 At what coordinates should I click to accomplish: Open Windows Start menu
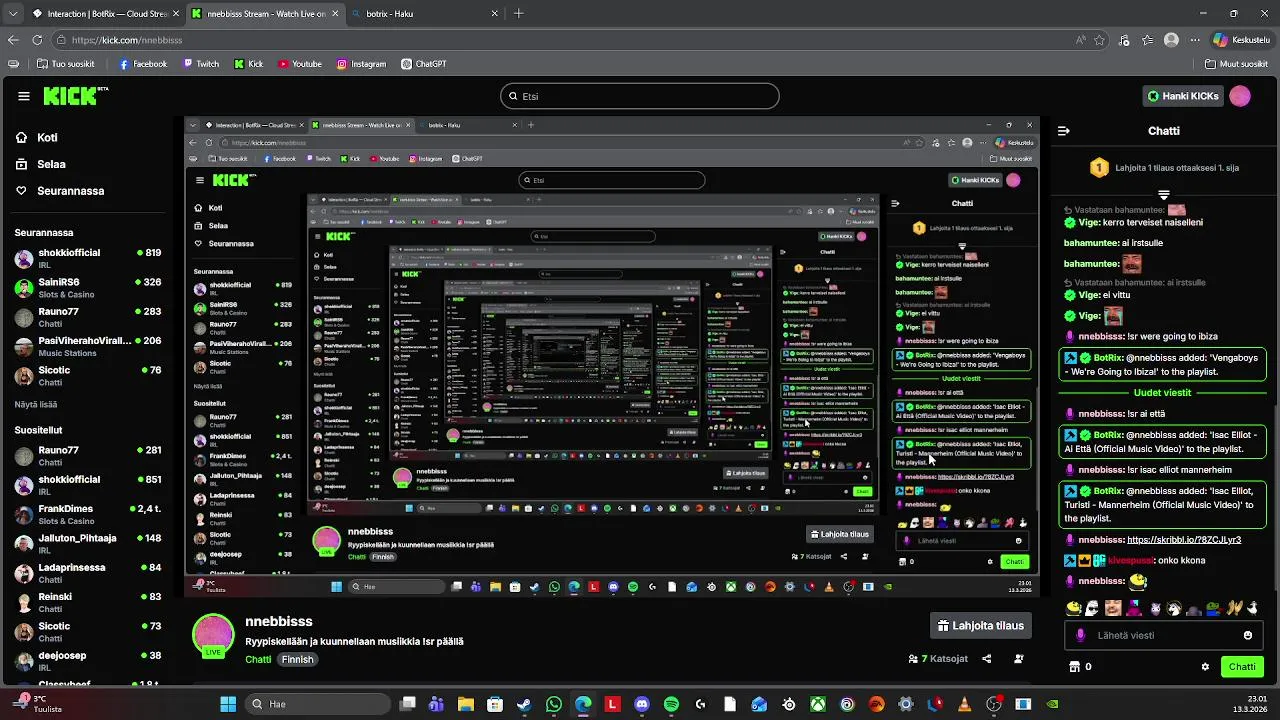click(228, 704)
